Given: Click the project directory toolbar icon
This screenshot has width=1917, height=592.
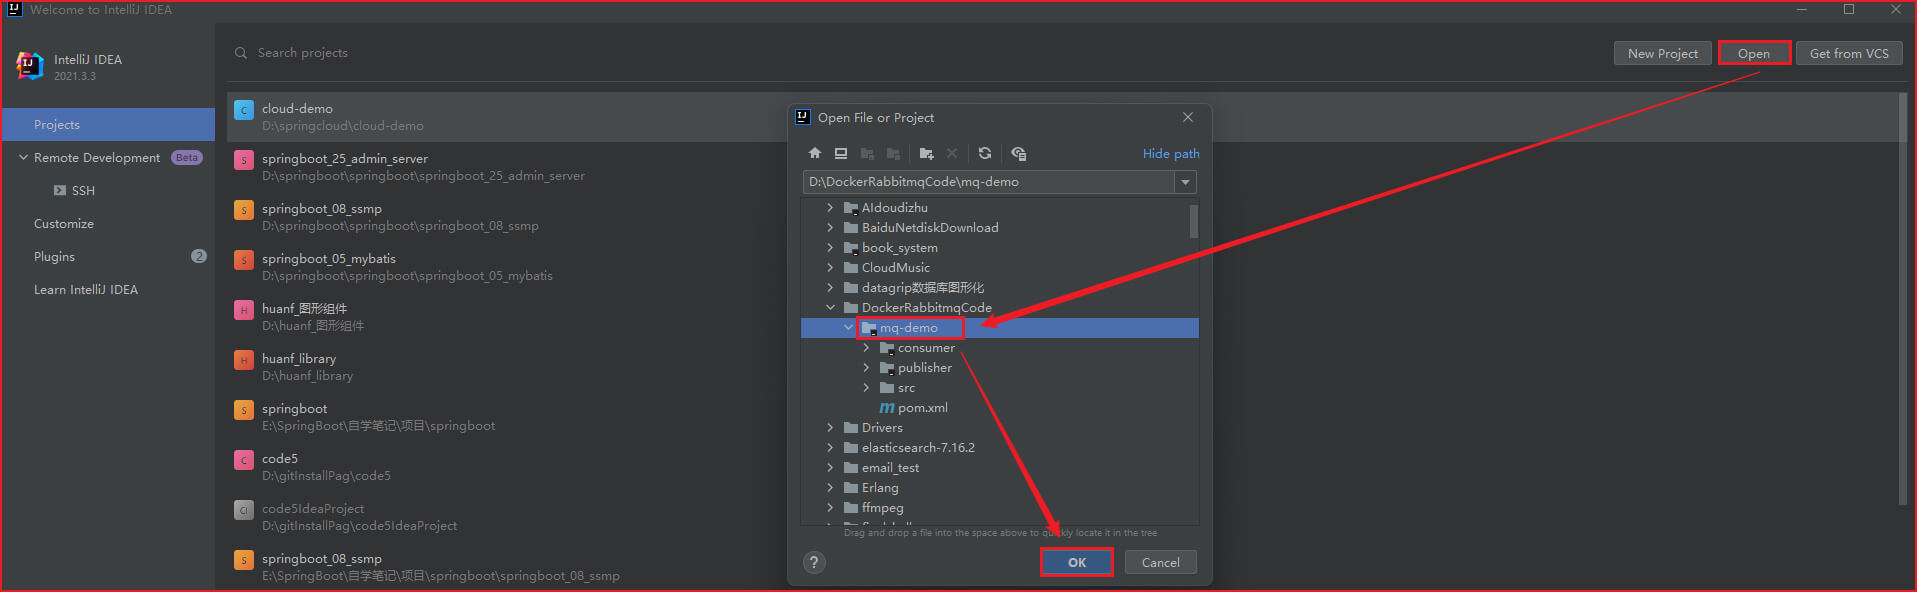Looking at the screenshot, I should (x=867, y=153).
